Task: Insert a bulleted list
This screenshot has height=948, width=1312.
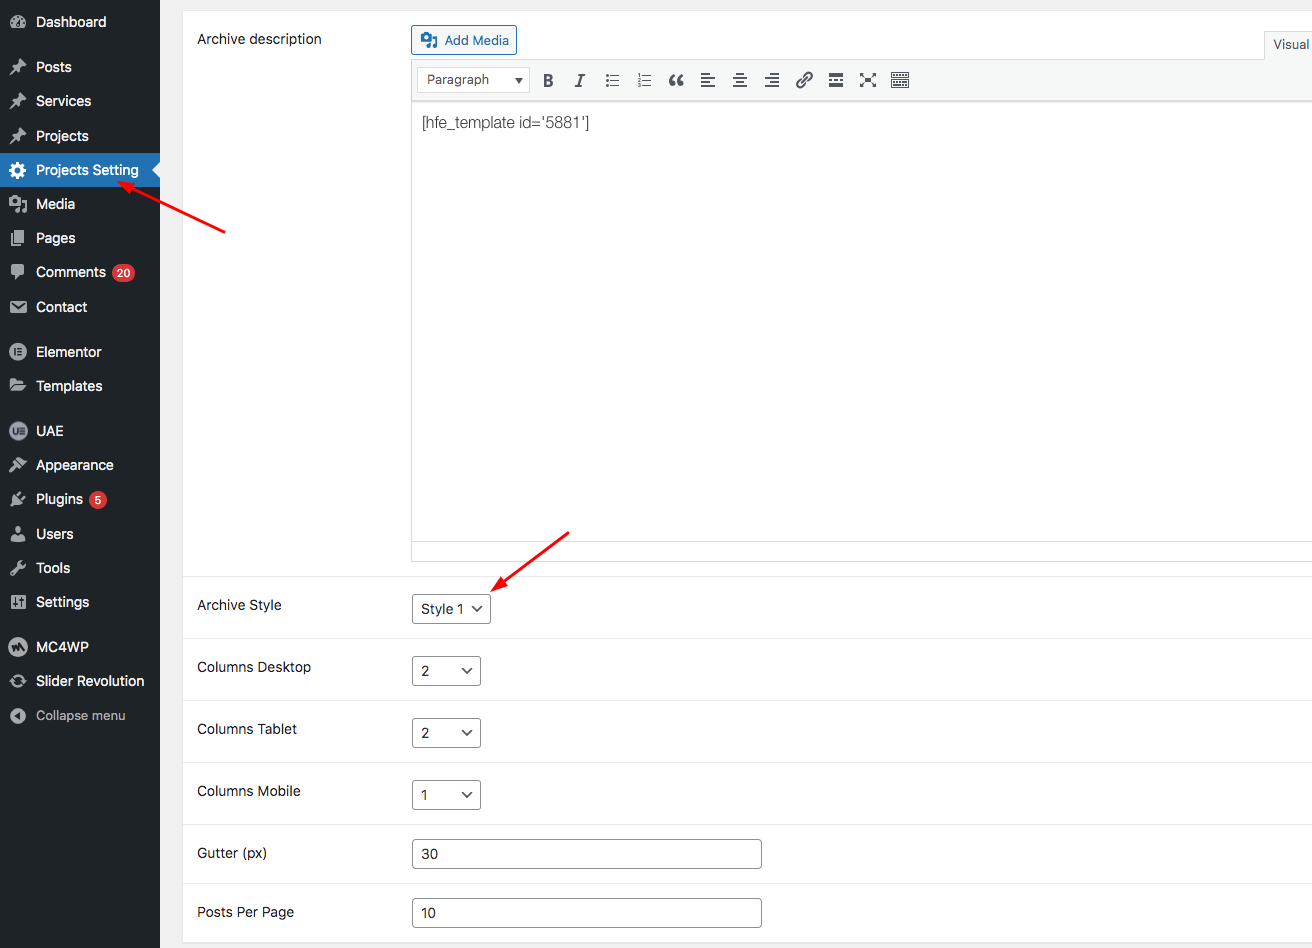Action: click(x=612, y=81)
